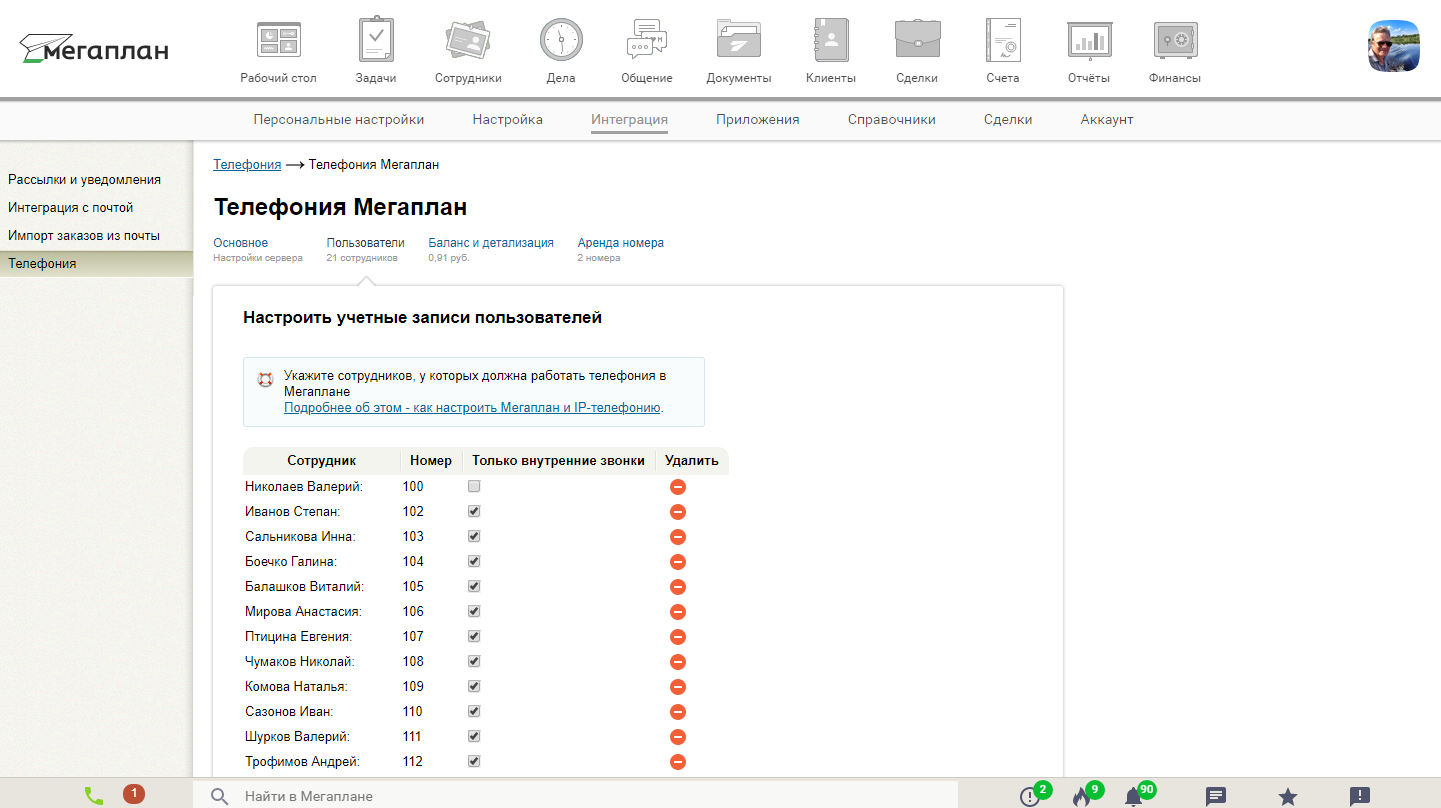Go to Клиенты address book icon
The image size is (1441, 808).
(x=831, y=51)
